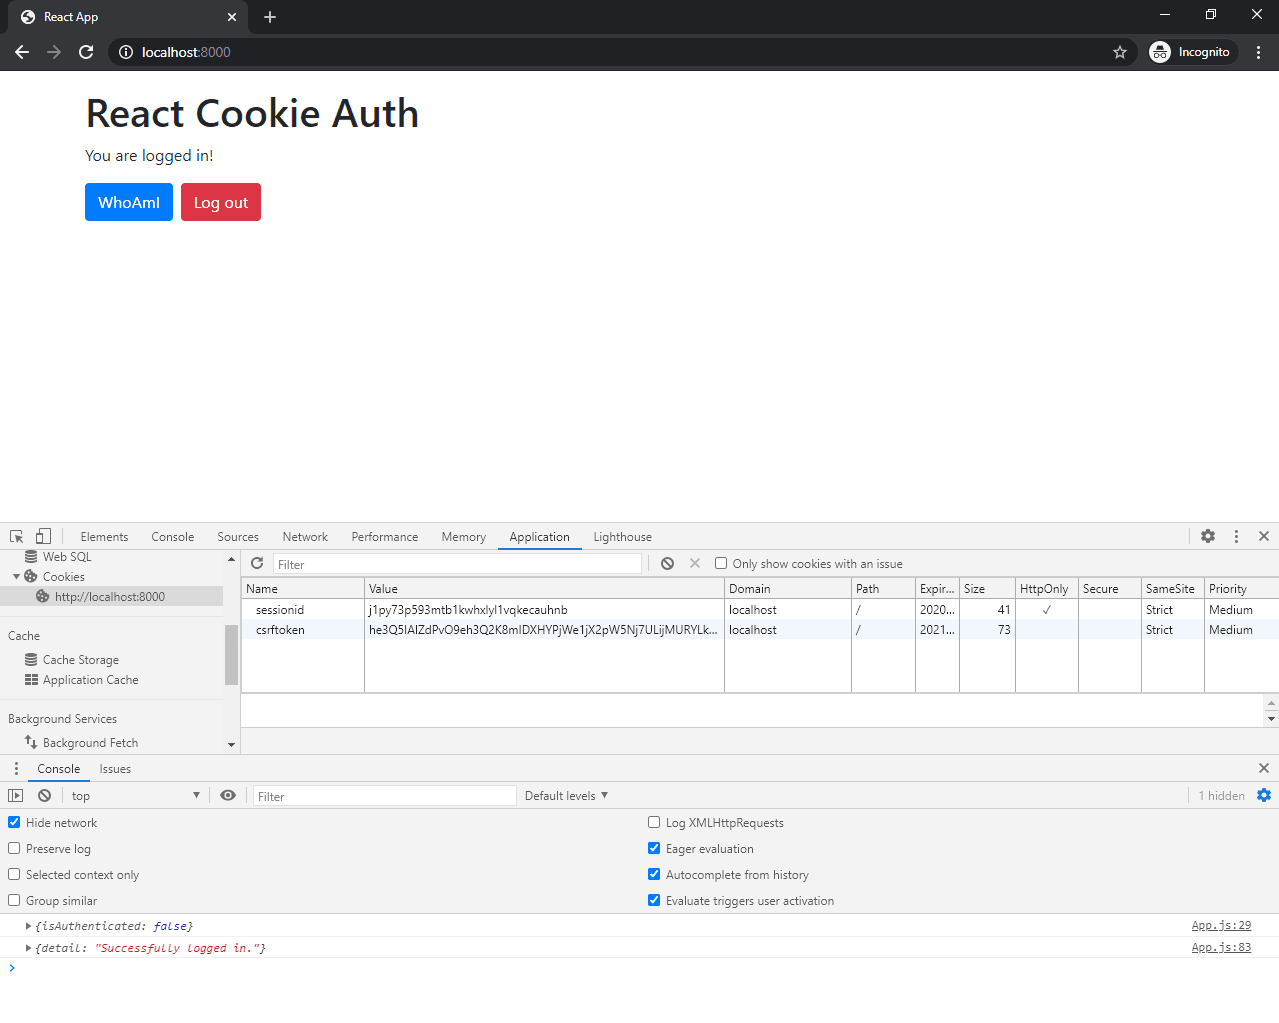This screenshot has width=1279, height=1023.
Task: Clear the console output
Action: 44,795
